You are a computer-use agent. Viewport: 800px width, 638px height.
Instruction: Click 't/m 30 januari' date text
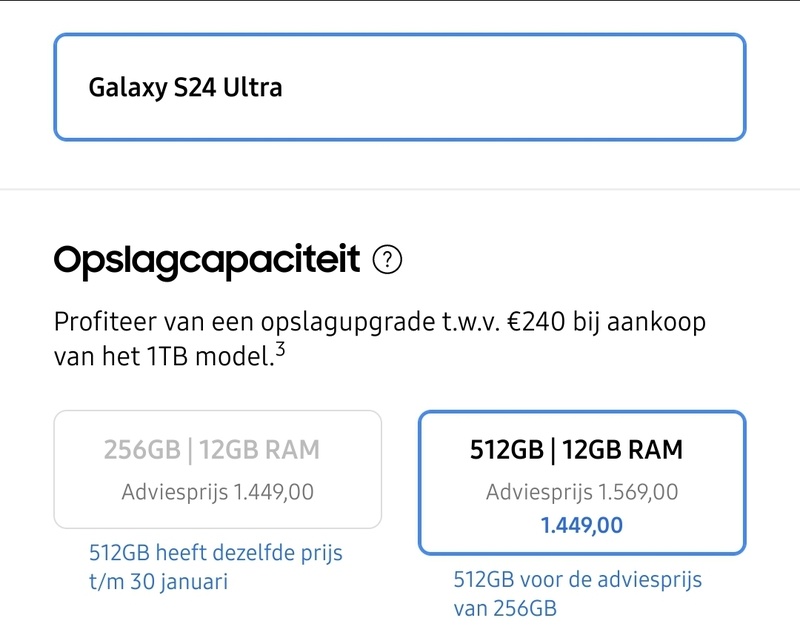158,580
